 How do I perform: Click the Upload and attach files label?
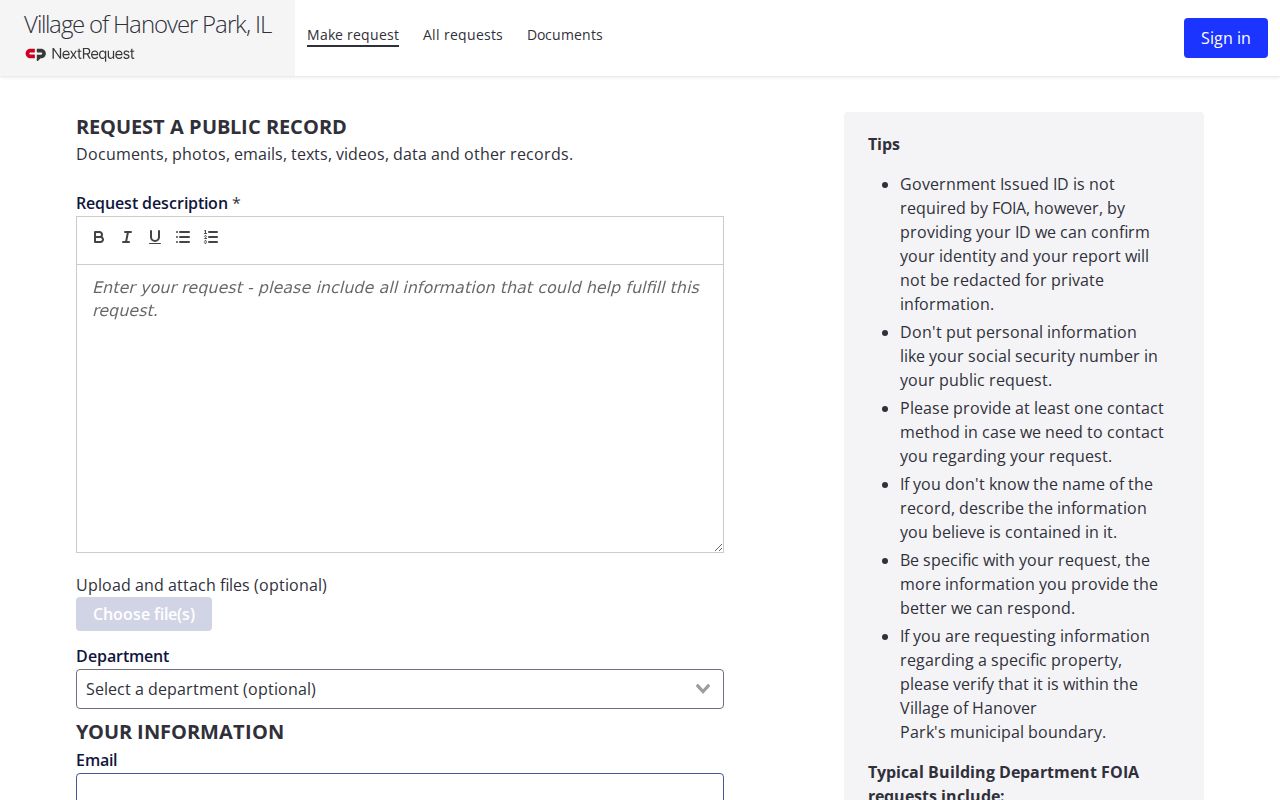click(x=202, y=585)
